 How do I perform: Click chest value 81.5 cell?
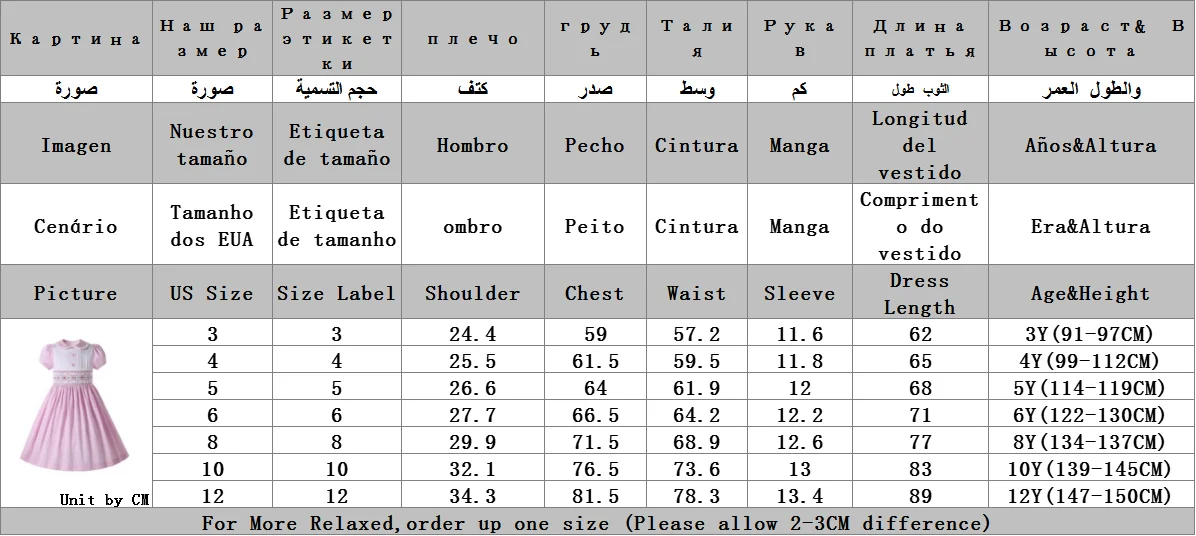coord(595,496)
